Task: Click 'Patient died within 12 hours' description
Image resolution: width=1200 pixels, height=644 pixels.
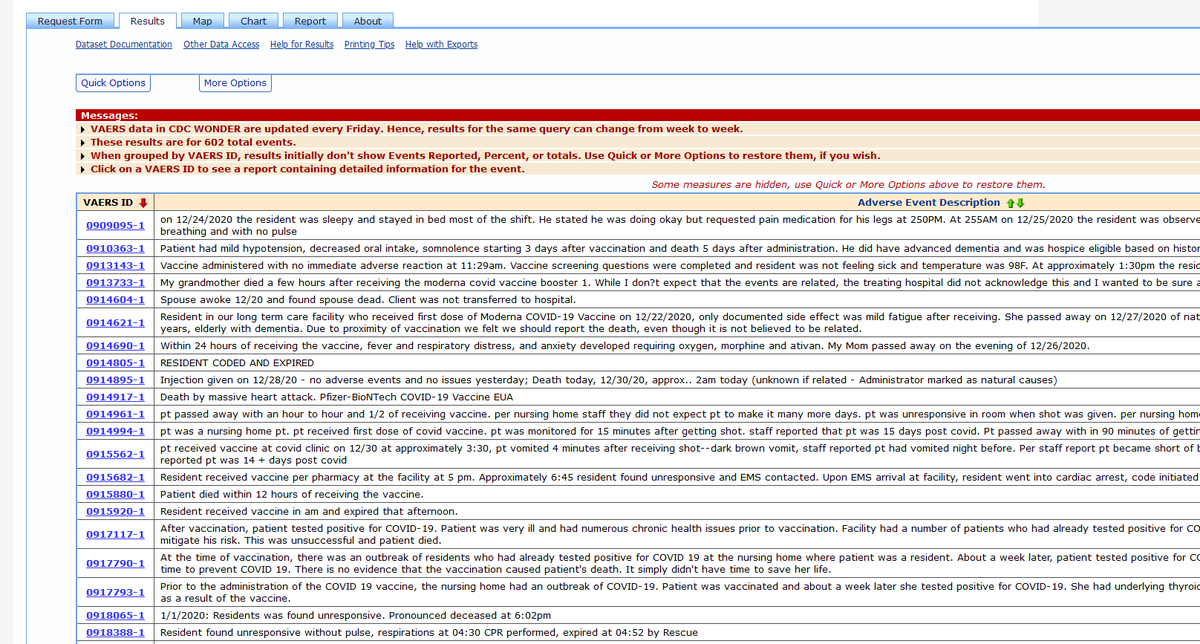Action: (291, 494)
